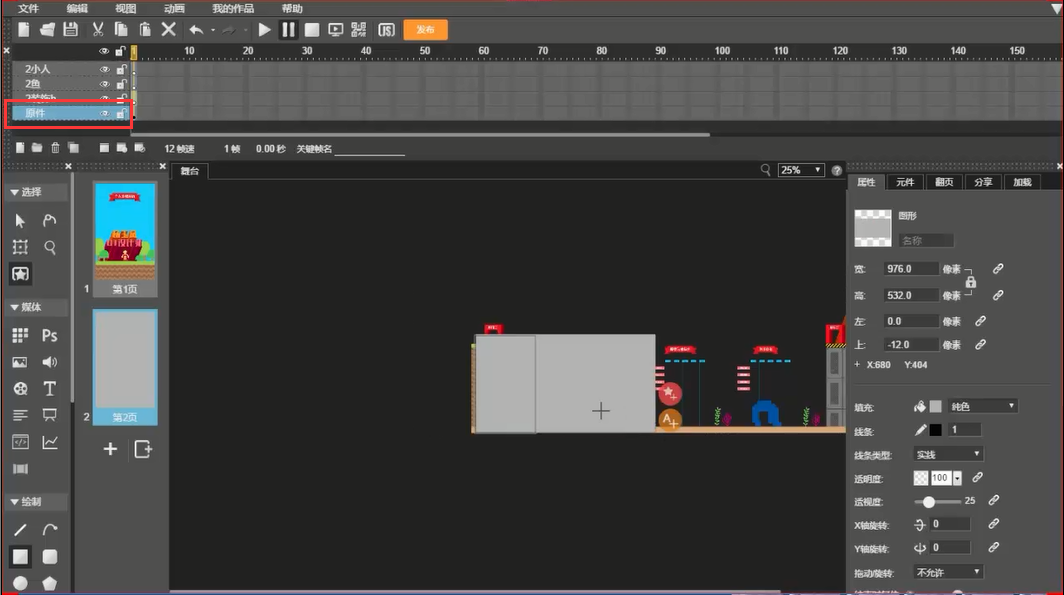Save the project with floppy icon
Image resolution: width=1064 pixels, height=595 pixels.
click(x=71, y=30)
